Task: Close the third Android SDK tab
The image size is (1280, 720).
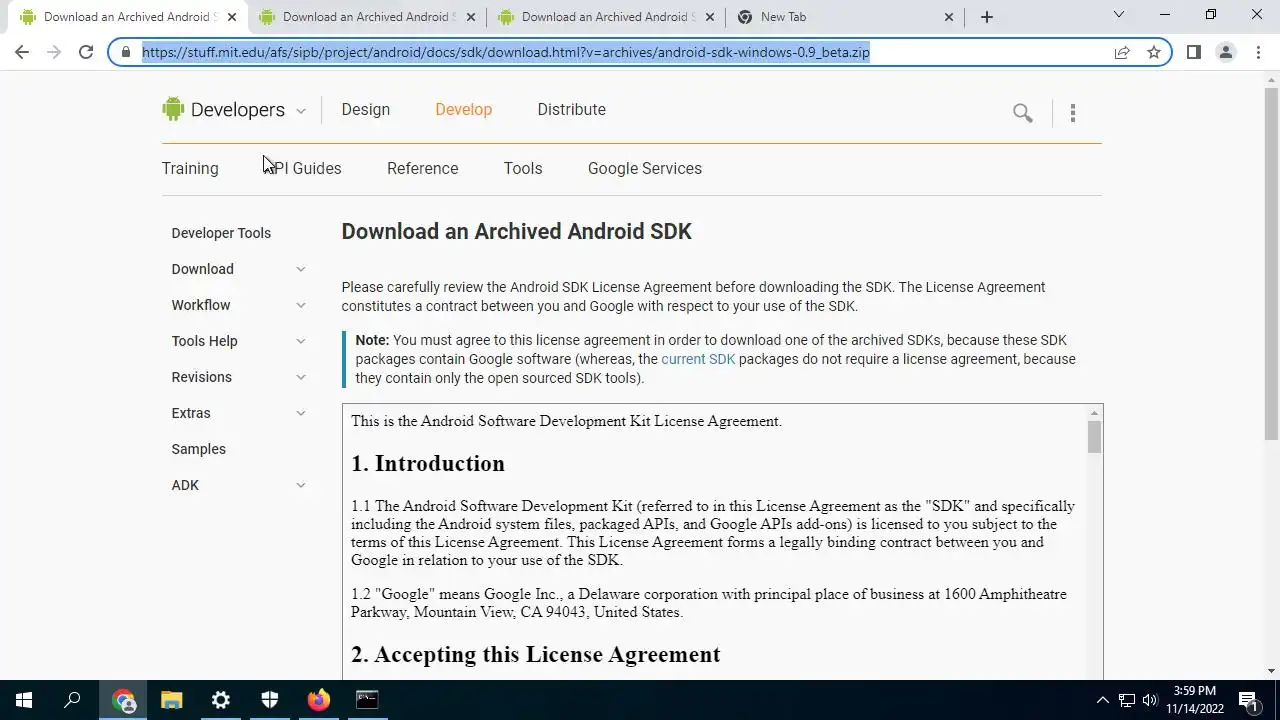Action: click(x=710, y=17)
